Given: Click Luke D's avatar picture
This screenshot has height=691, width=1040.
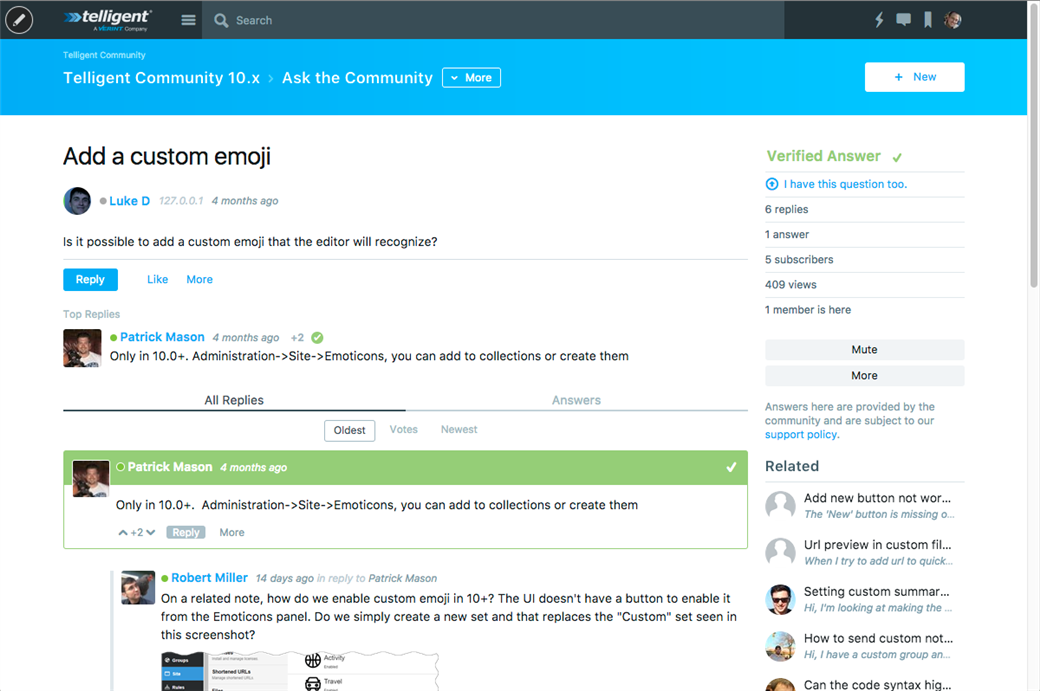Looking at the screenshot, I should pos(77,201).
